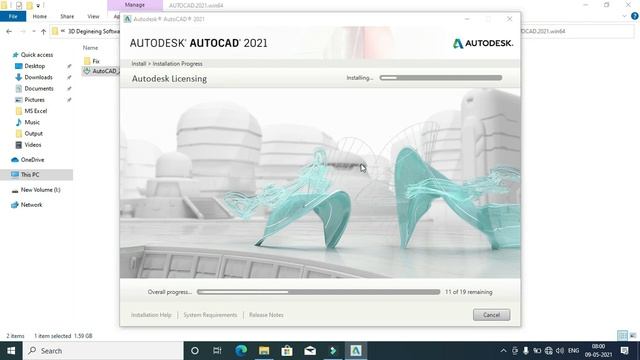Open the volume tray icon
Screen dimensions: 640x360
tap(560, 351)
